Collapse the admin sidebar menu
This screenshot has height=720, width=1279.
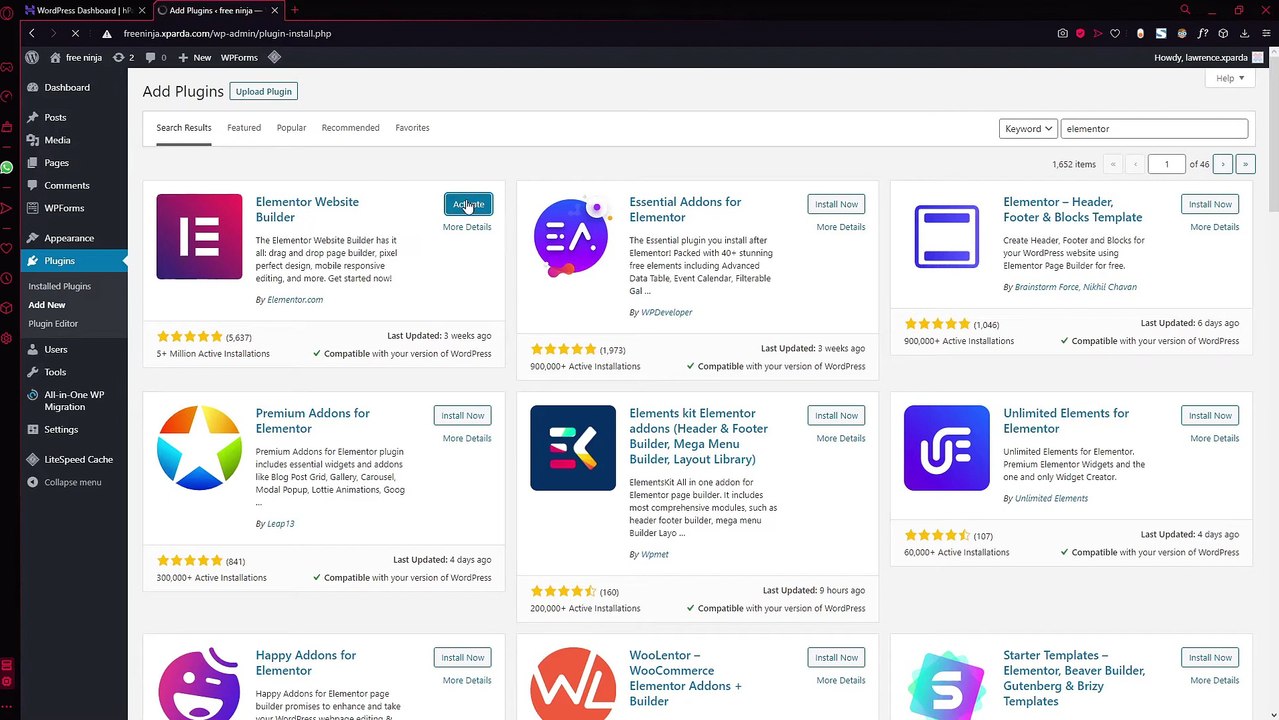tap(75, 482)
